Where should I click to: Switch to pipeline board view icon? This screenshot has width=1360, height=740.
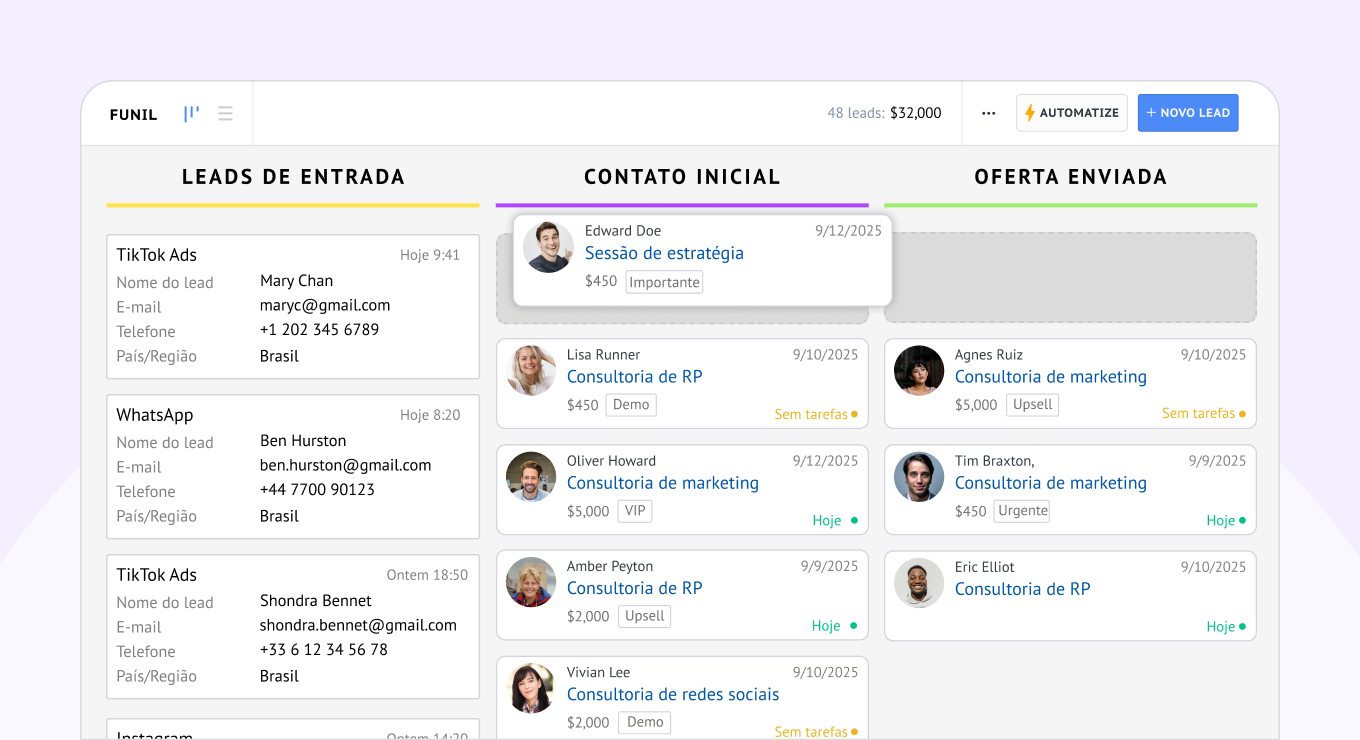coord(191,114)
